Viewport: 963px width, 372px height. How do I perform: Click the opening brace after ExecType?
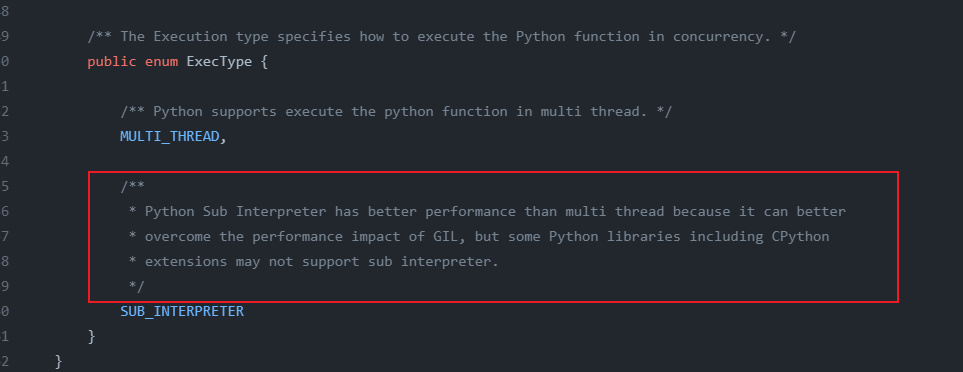click(264, 61)
